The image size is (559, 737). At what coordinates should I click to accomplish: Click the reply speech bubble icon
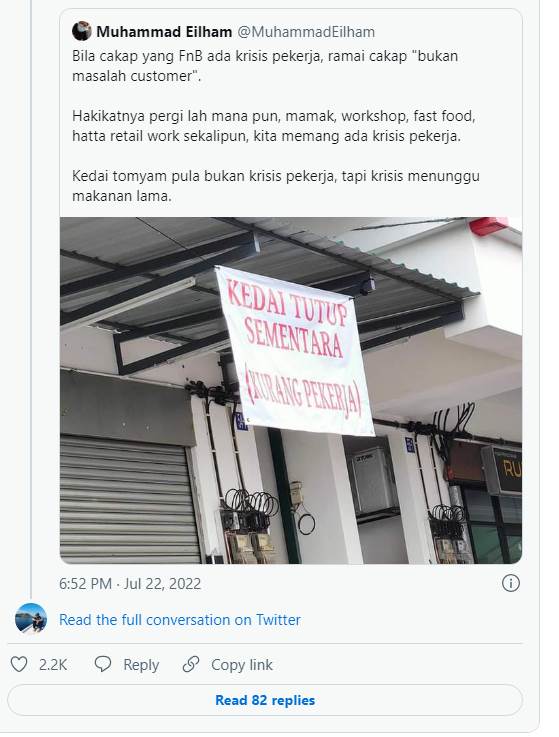102,664
